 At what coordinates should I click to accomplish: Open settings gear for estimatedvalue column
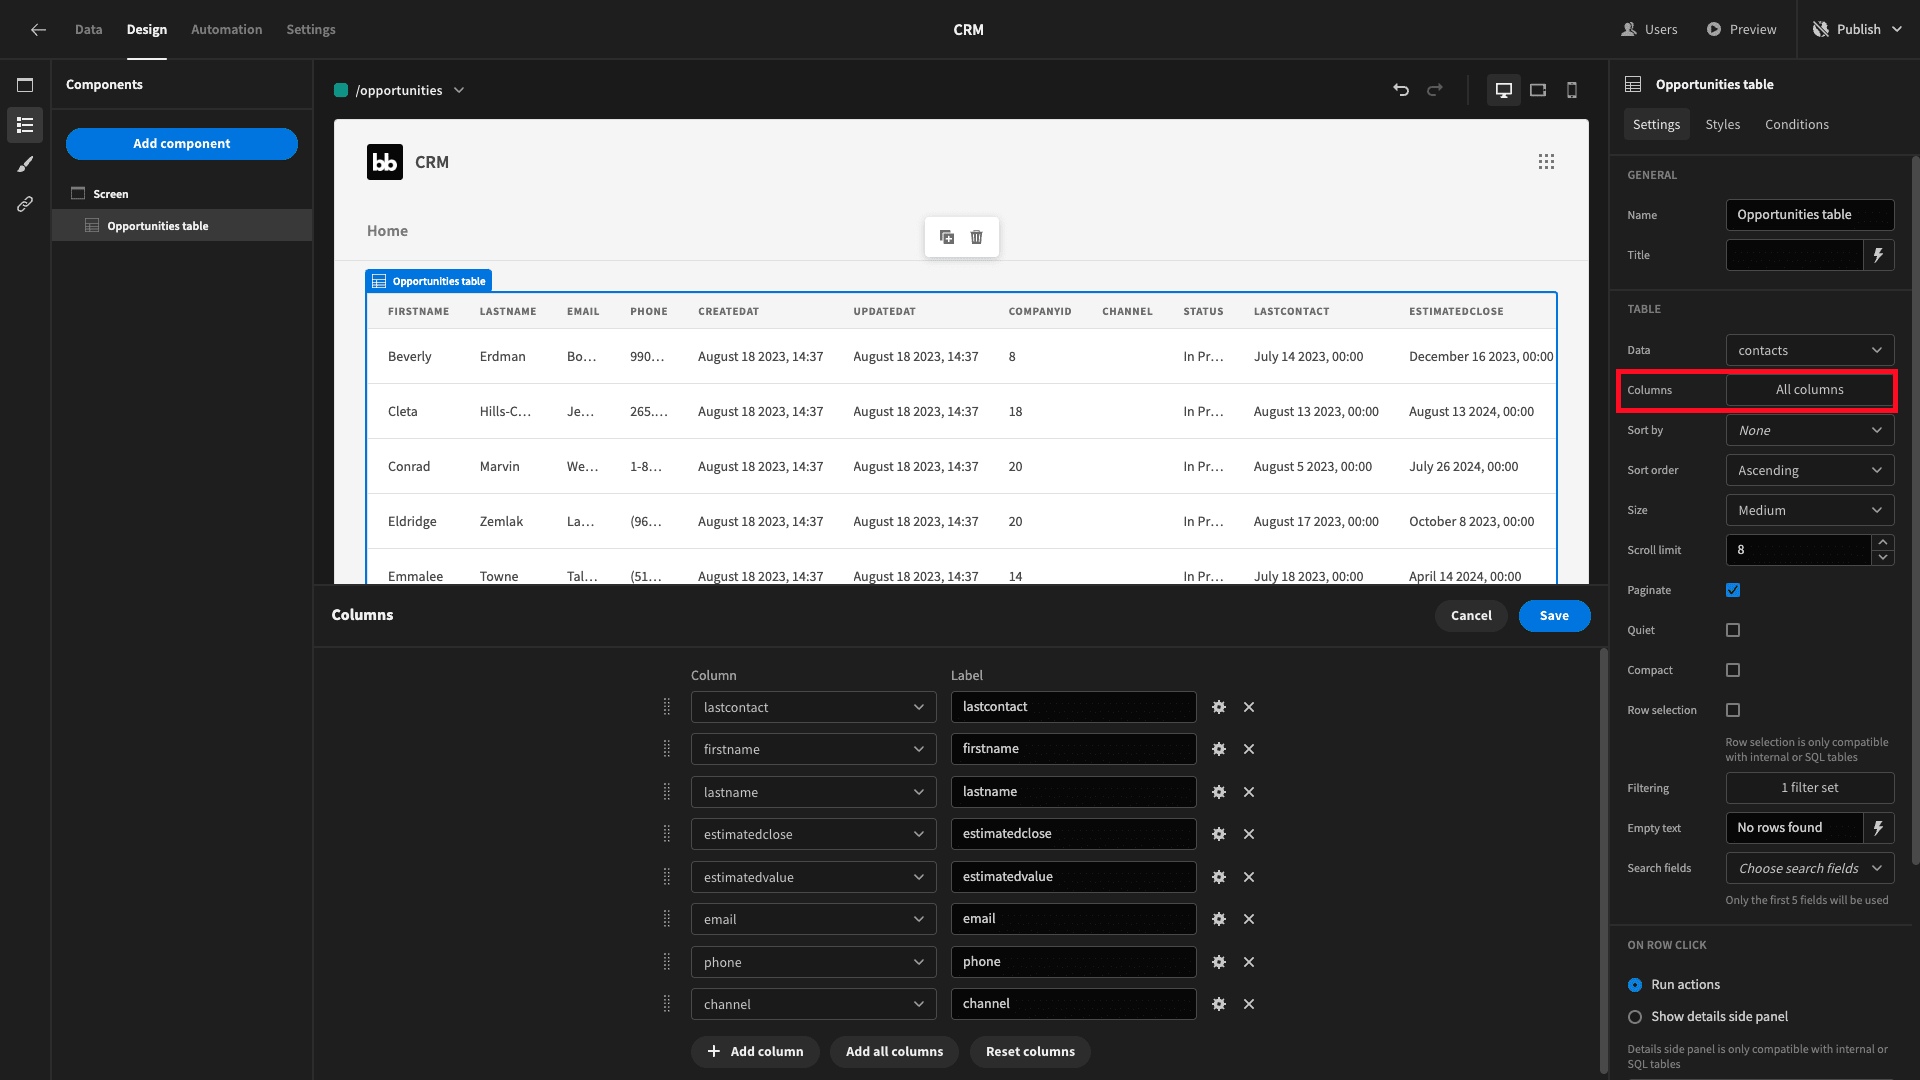[1219, 877]
